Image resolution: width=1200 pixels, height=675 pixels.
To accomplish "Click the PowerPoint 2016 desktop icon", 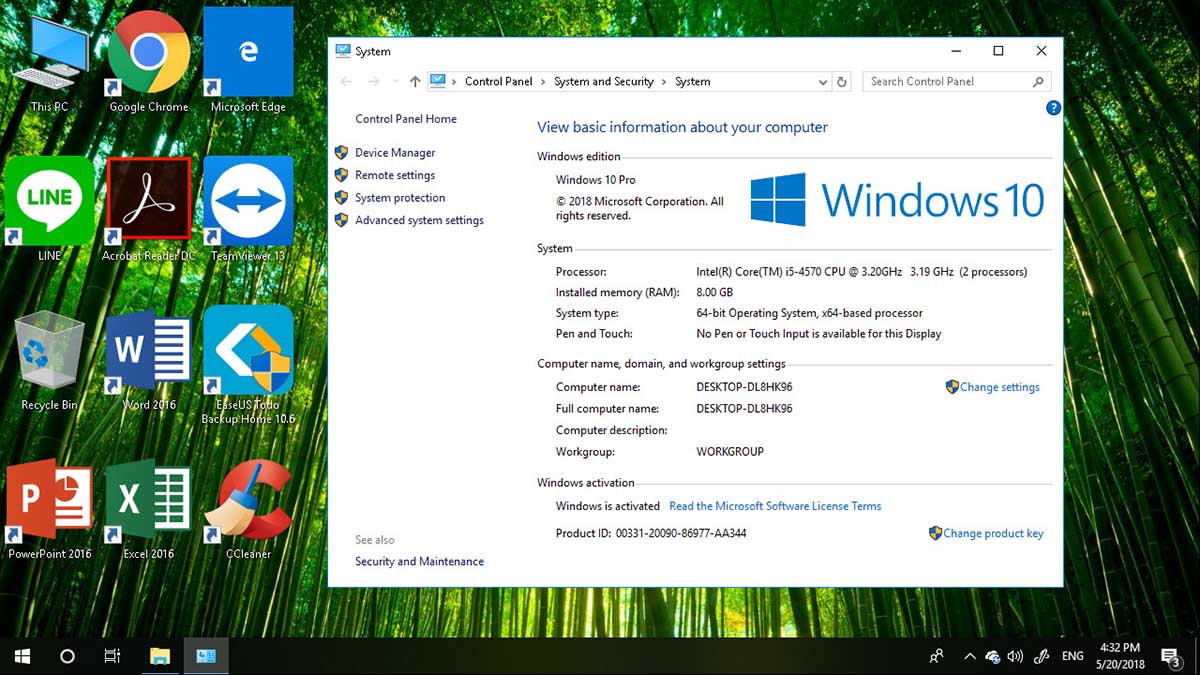I will click(x=49, y=510).
